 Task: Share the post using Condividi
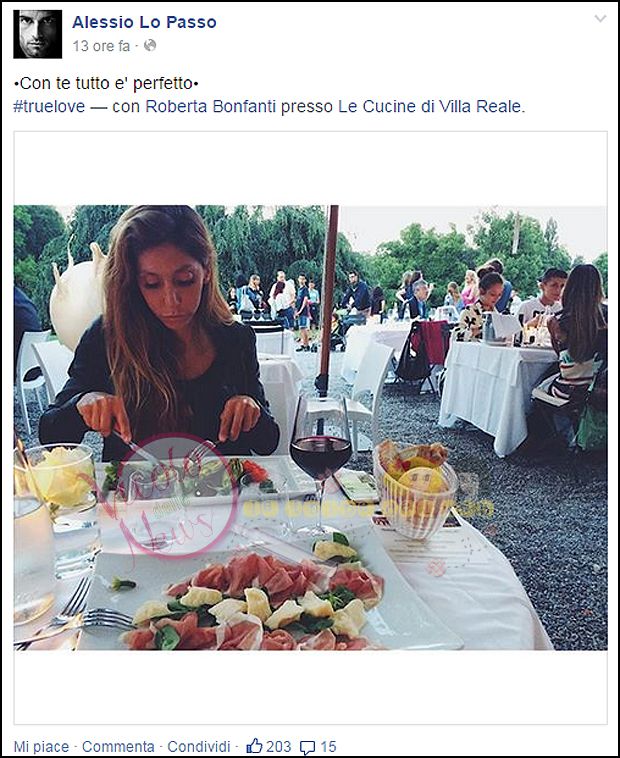click(x=198, y=746)
